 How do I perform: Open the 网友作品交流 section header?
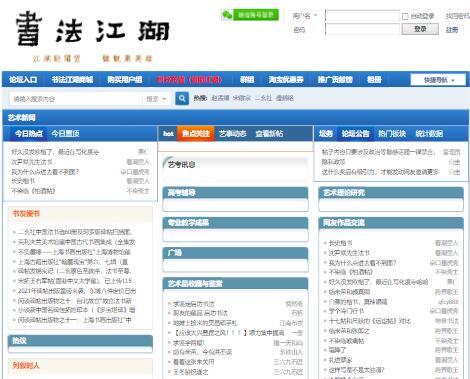click(x=344, y=223)
